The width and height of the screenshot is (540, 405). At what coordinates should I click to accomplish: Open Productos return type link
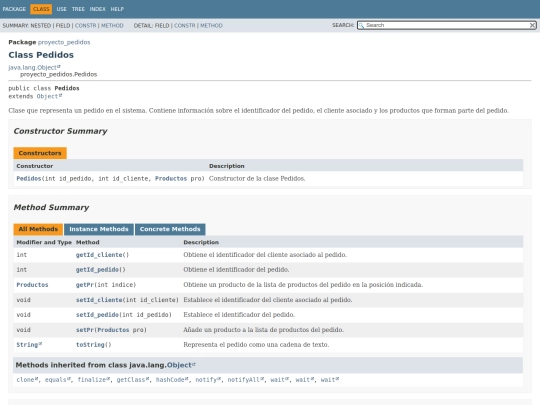(32, 285)
